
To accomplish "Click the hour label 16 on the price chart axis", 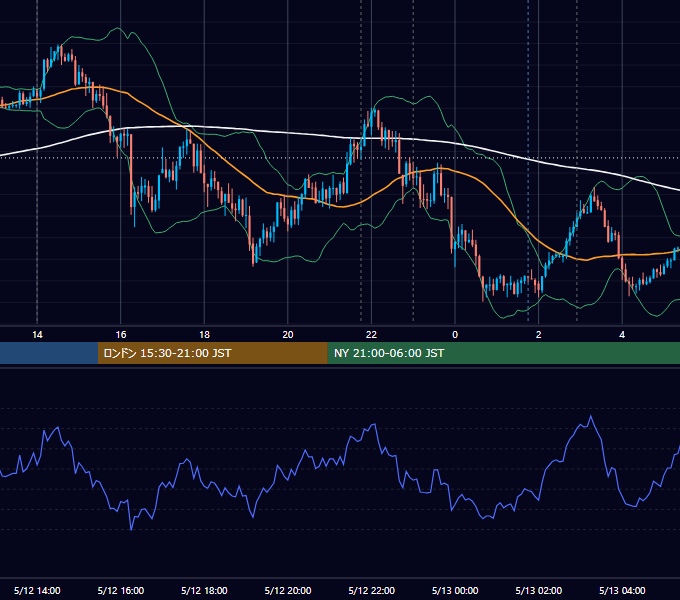I will click(x=121, y=335).
